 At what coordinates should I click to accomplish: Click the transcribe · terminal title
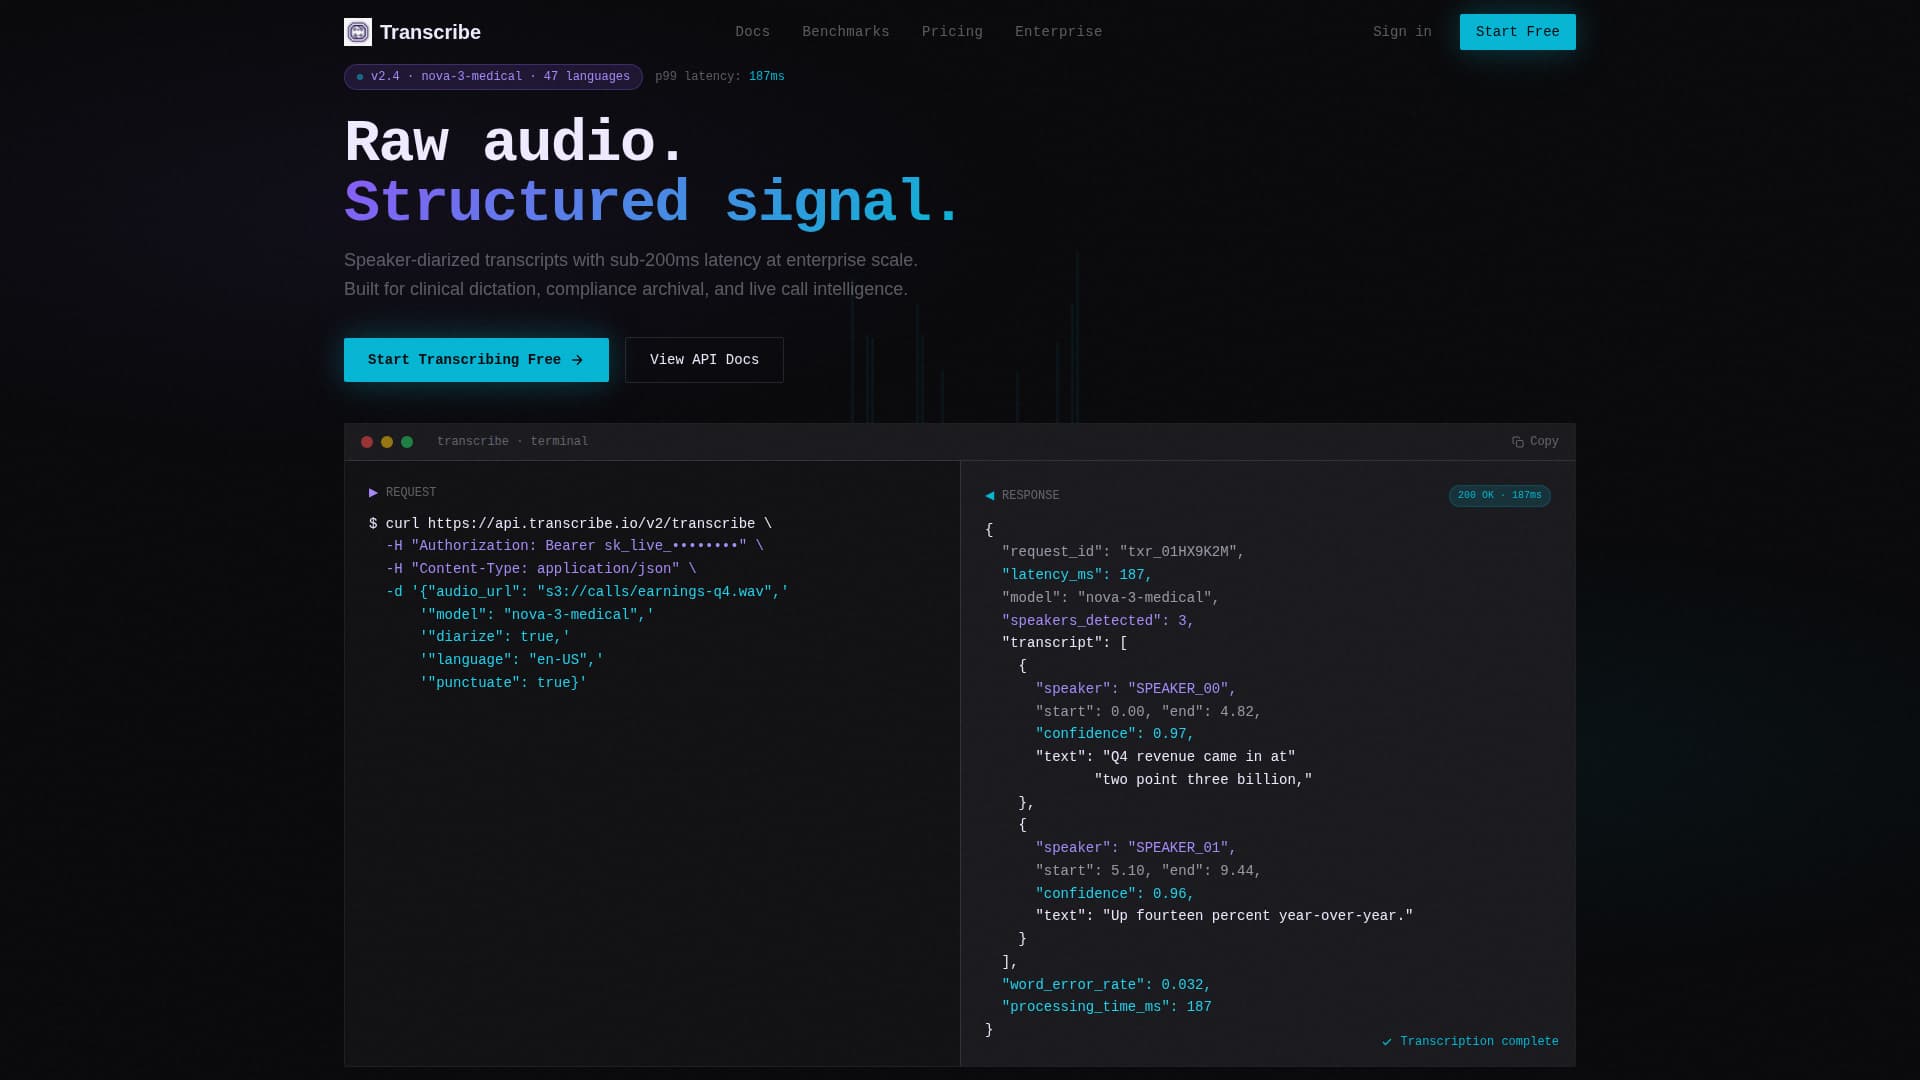point(512,442)
